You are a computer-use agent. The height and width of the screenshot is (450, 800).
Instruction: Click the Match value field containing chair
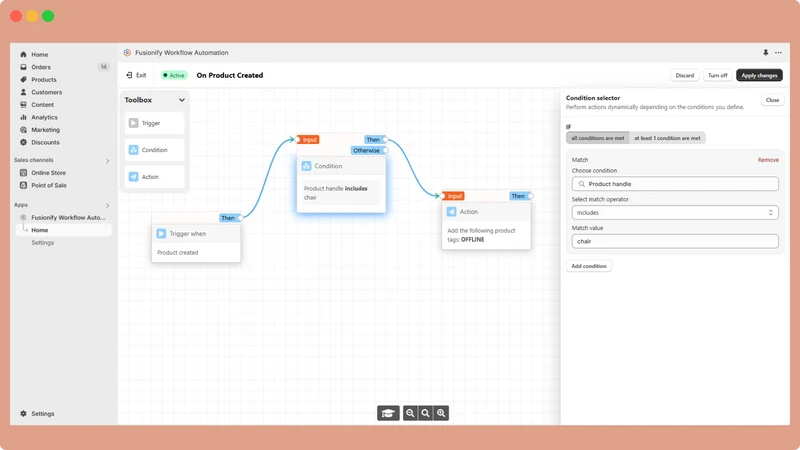click(x=675, y=241)
